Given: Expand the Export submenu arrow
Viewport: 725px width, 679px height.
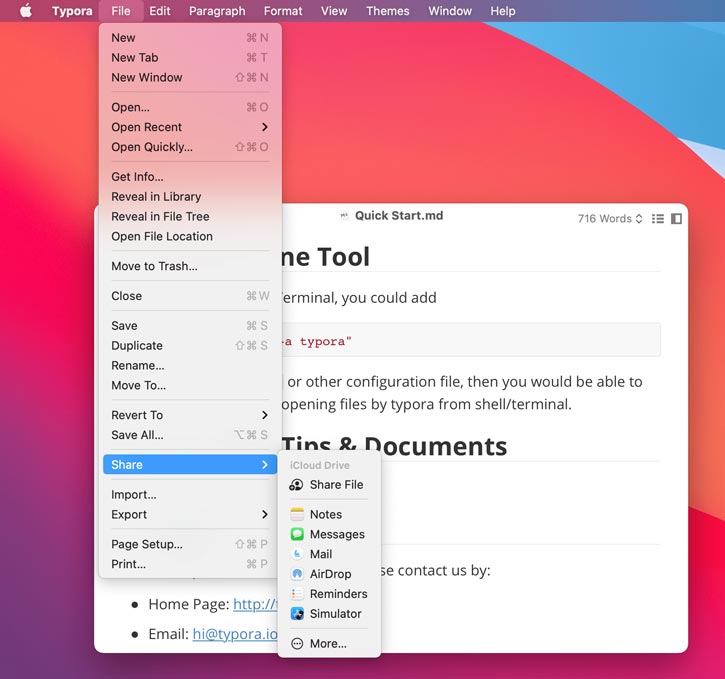Looking at the screenshot, I should pos(264,514).
